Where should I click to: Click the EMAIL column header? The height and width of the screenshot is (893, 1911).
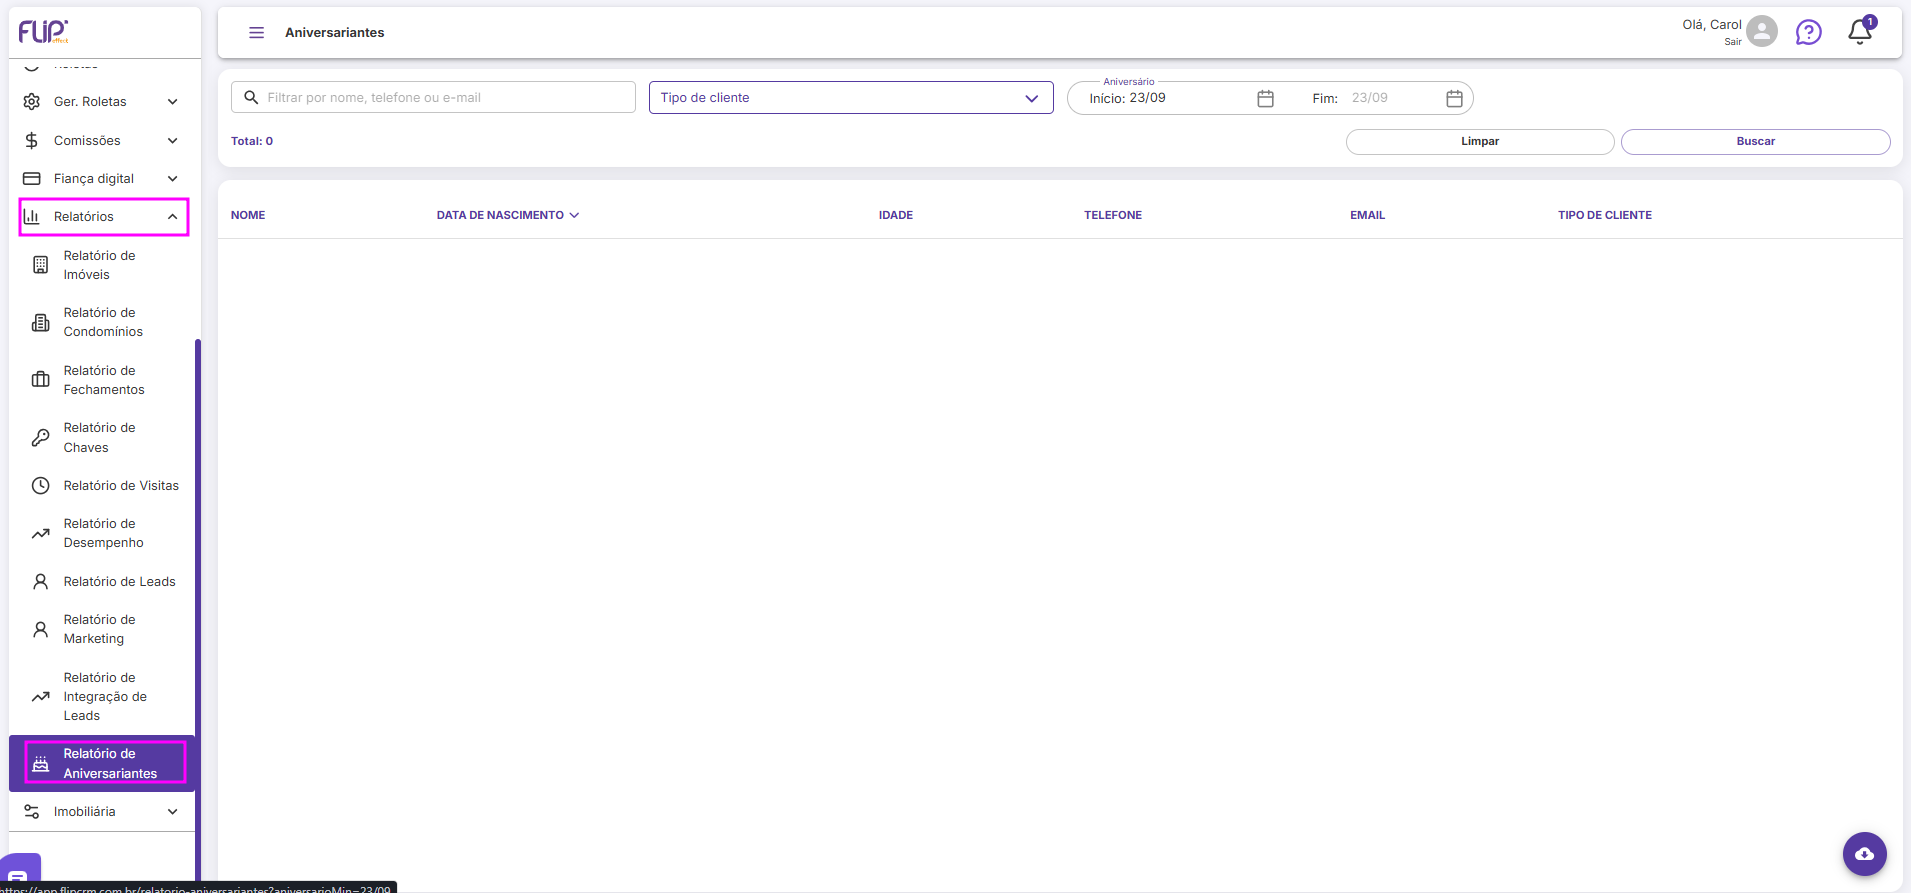coord(1368,215)
